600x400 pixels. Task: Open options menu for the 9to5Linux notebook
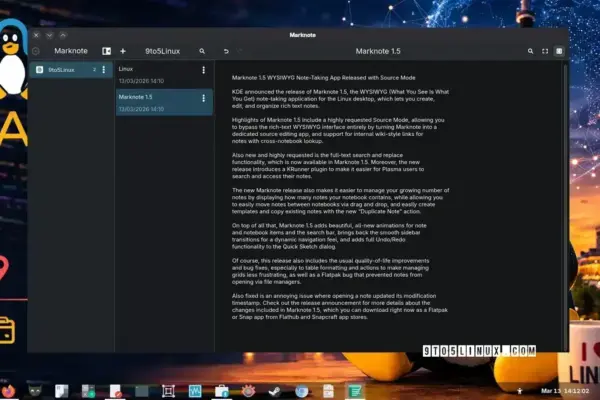pyautogui.click(x=104, y=70)
